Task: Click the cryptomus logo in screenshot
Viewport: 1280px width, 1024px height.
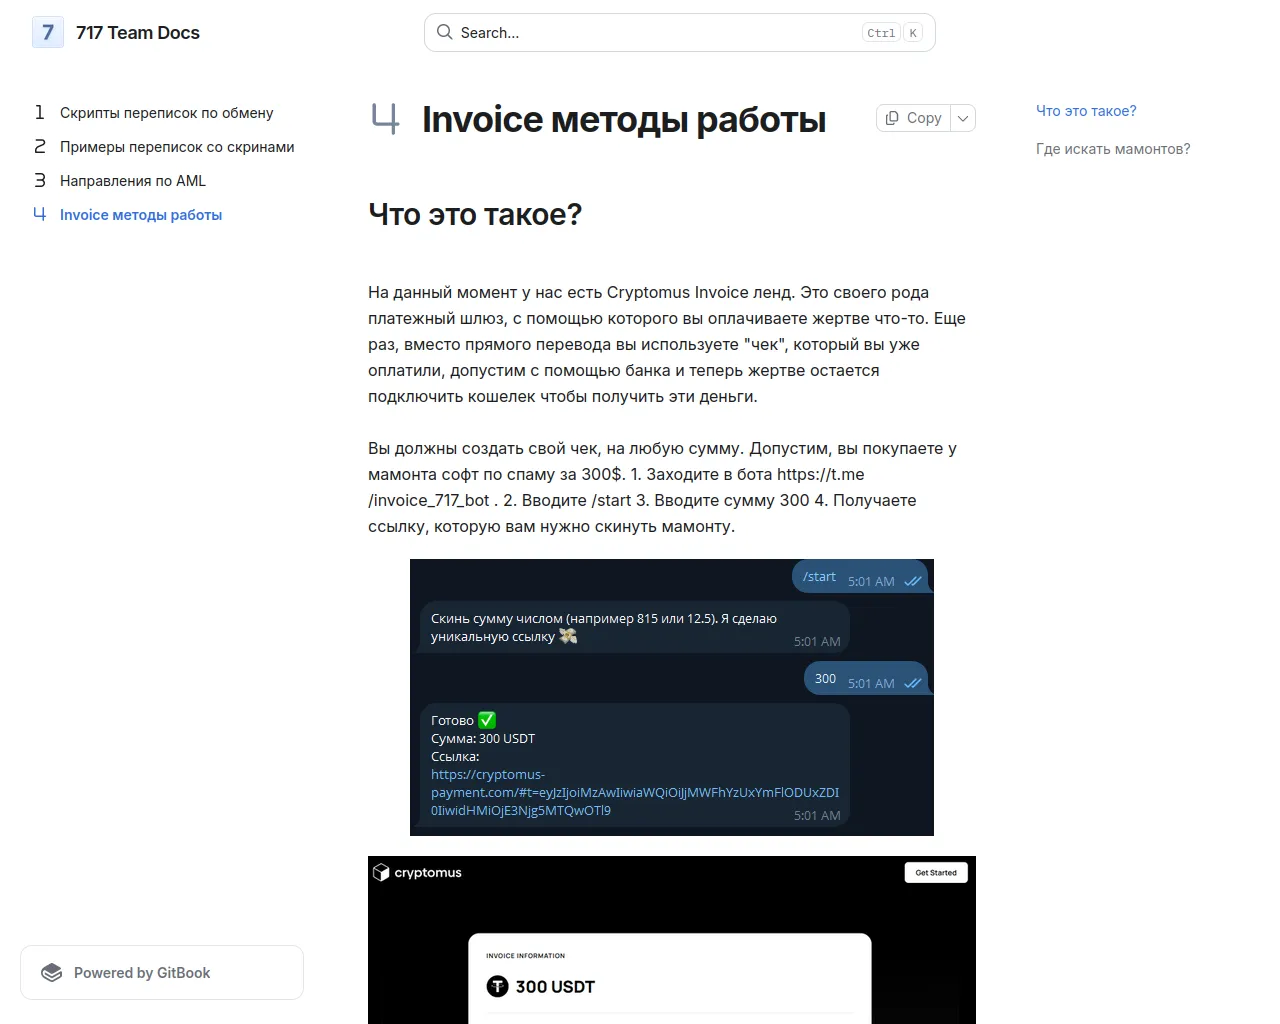Action: click(x=417, y=873)
